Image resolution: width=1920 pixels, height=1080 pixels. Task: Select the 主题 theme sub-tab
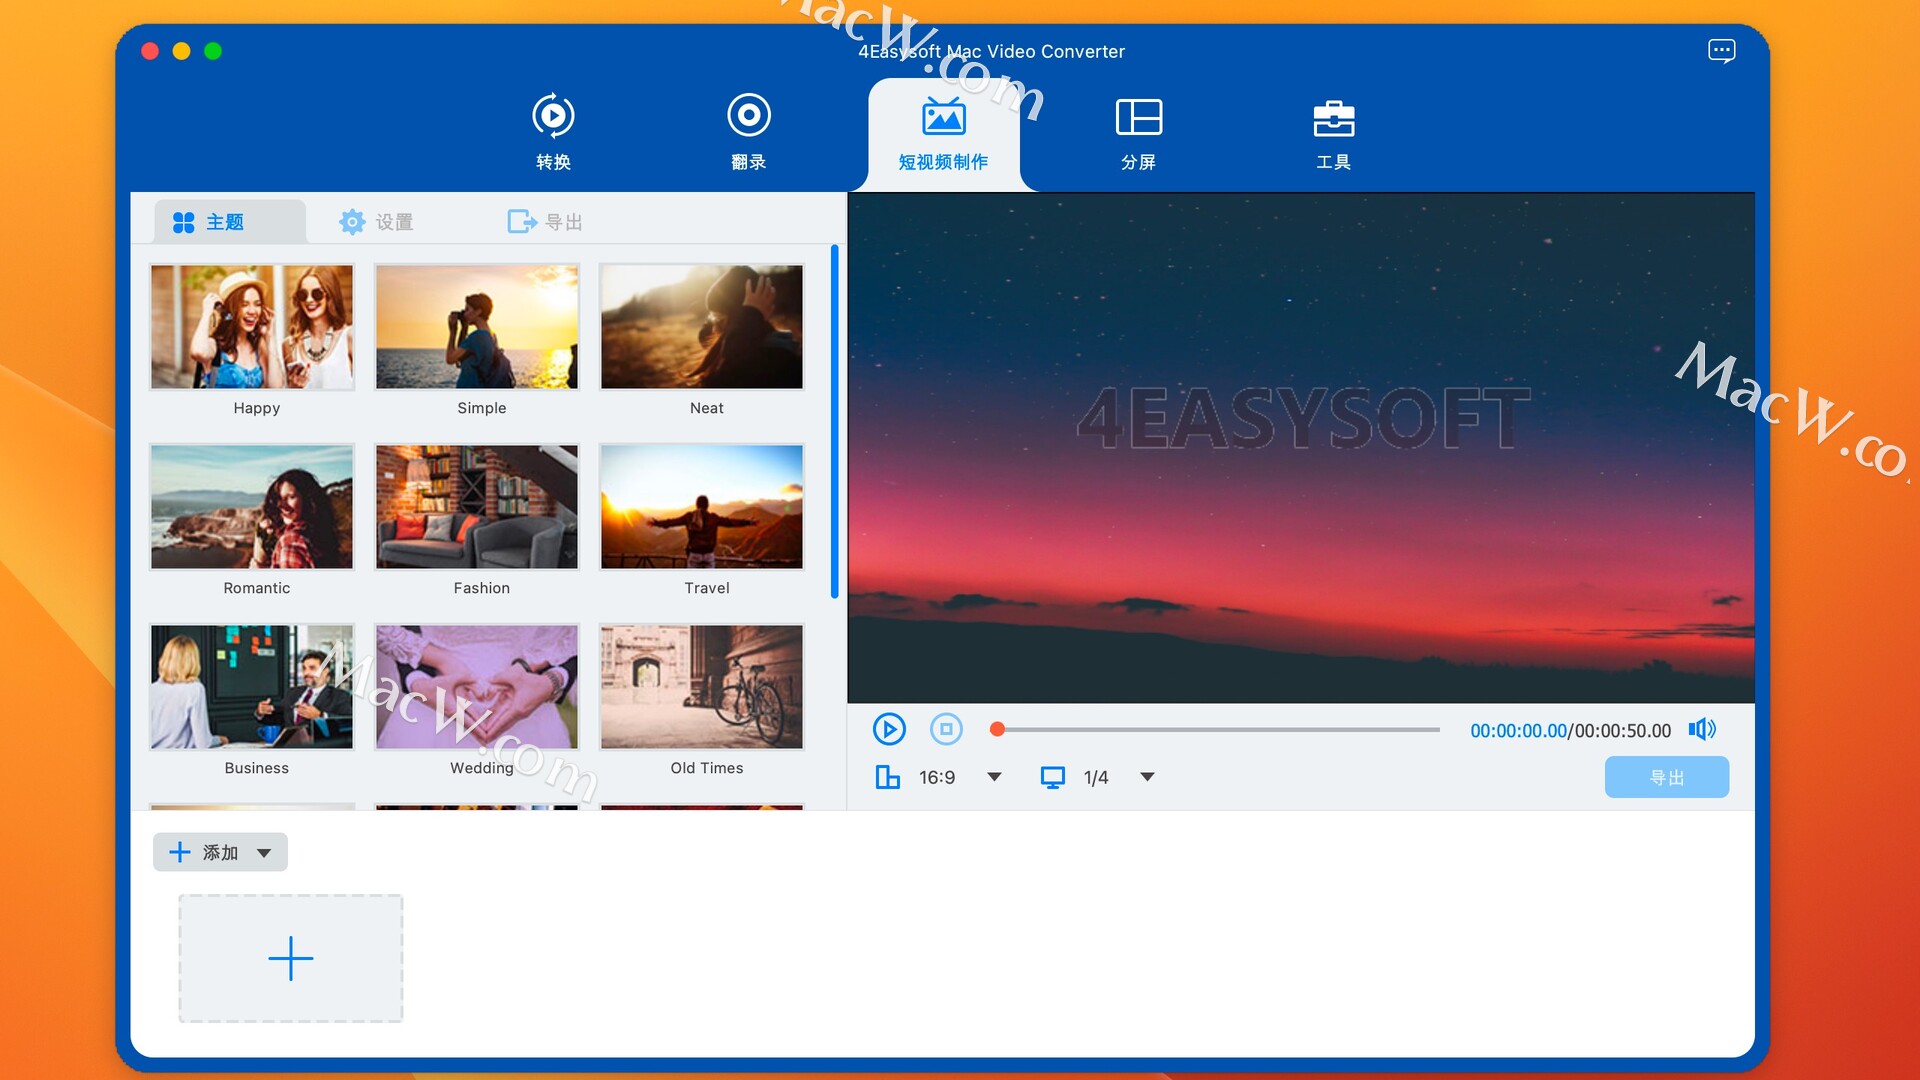pyautogui.click(x=229, y=221)
